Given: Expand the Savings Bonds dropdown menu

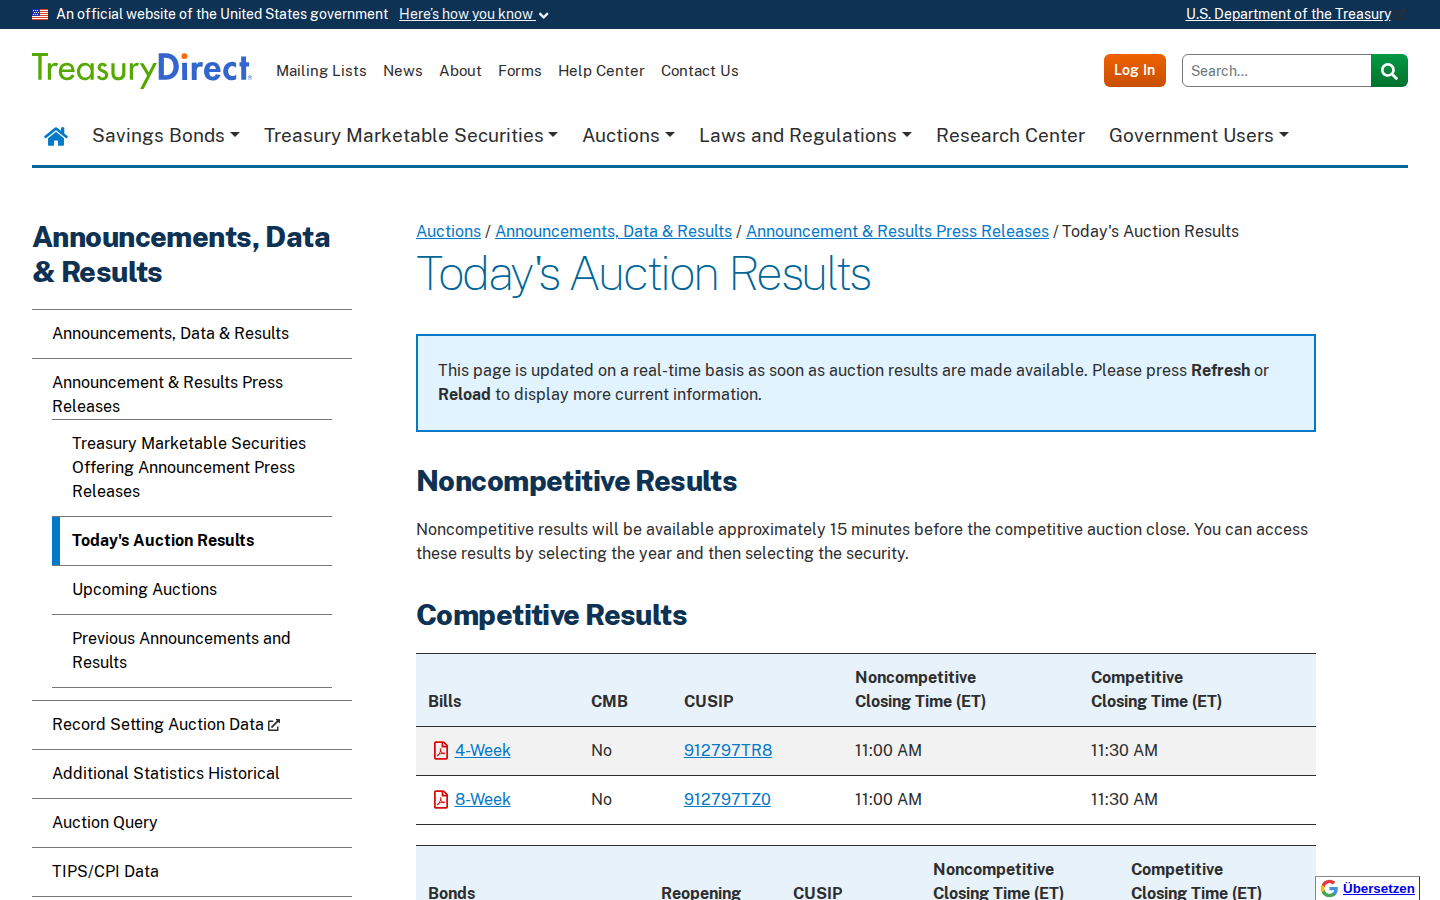Looking at the screenshot, I should click(x=166, y=136).
